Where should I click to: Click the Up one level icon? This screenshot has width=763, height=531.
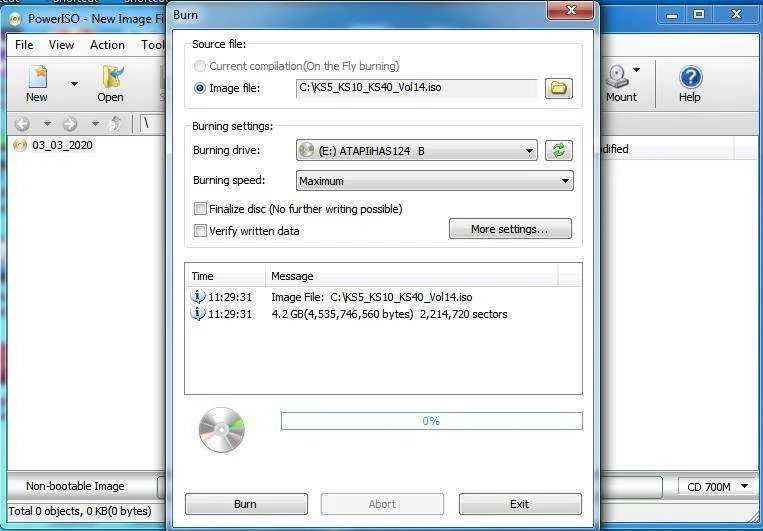pos(115,124)
